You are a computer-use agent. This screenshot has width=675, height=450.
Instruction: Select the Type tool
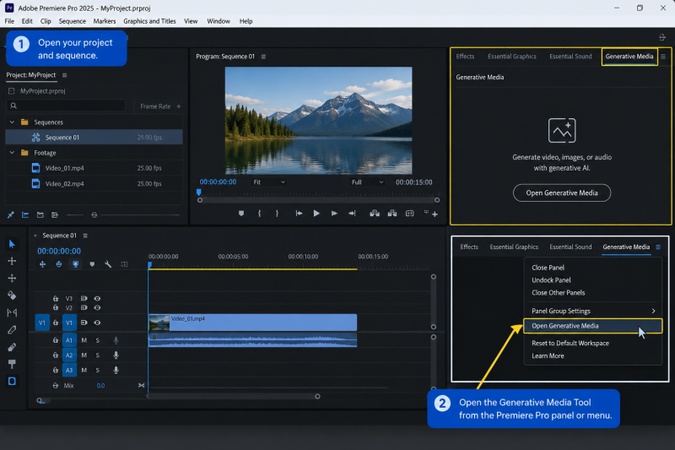pyautogui.click(x=12, y=364)
